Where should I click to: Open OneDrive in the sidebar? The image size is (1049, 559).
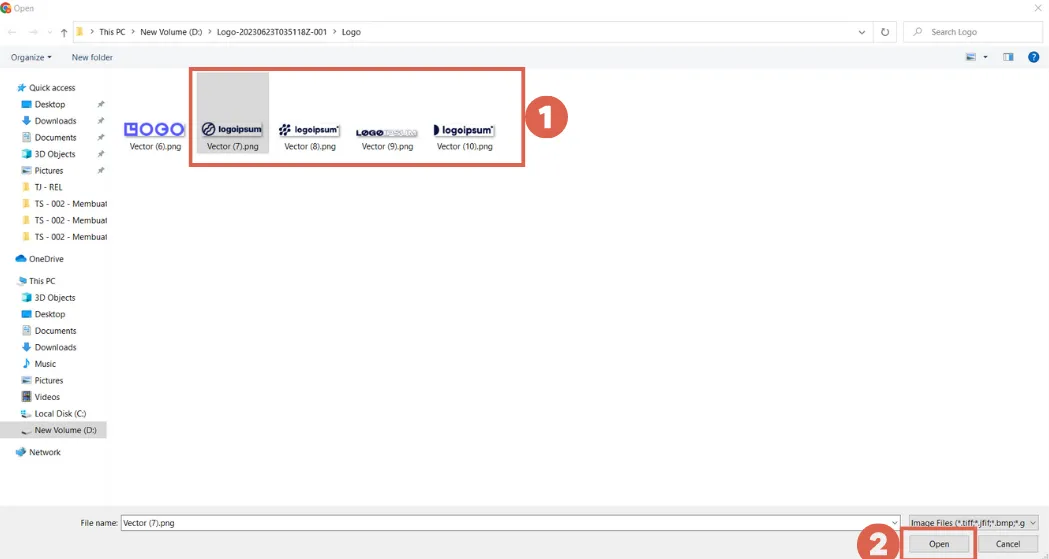pos(45,259)
